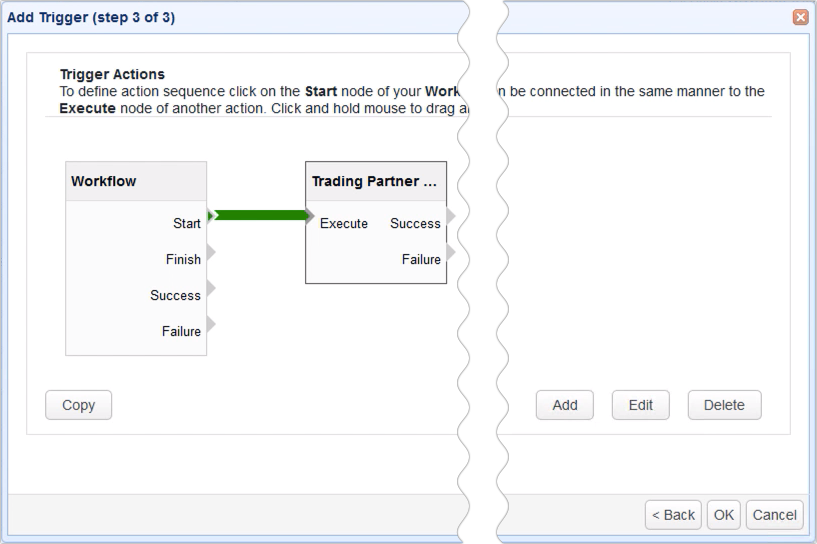This screenshot has height=544, width=817.
Task: Add a new trigger action
Action: (x=565, y=405)
